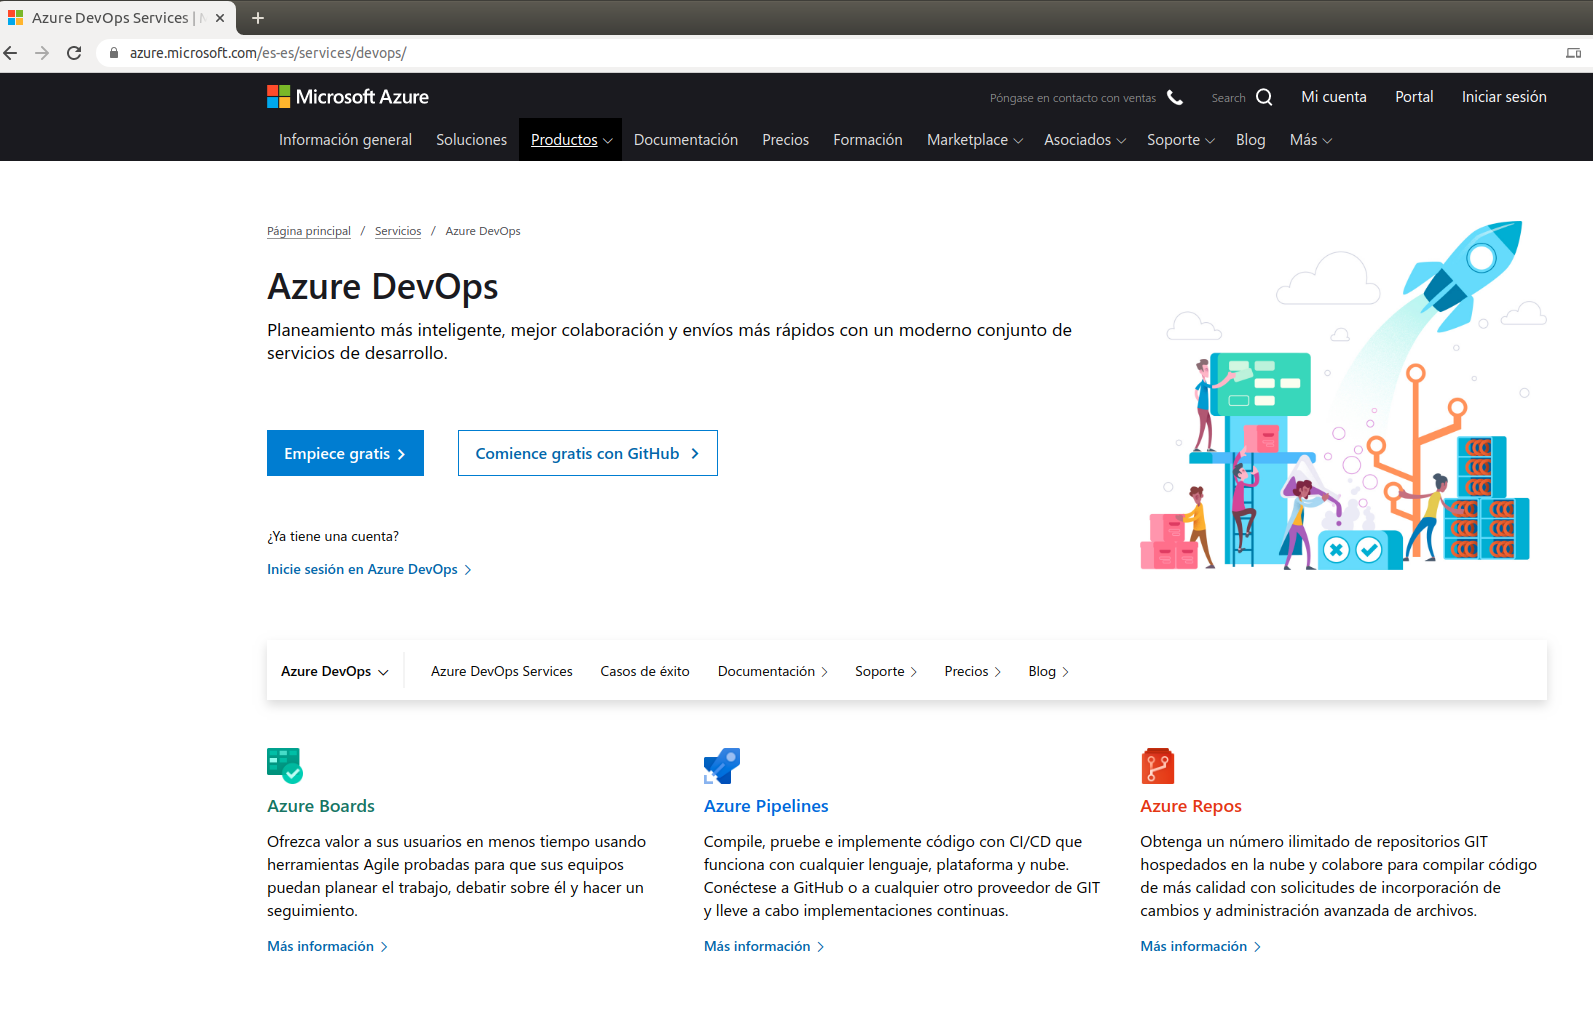Open Documentación top menu item
The image size is (1593, 1017).
tap(686, 140)
